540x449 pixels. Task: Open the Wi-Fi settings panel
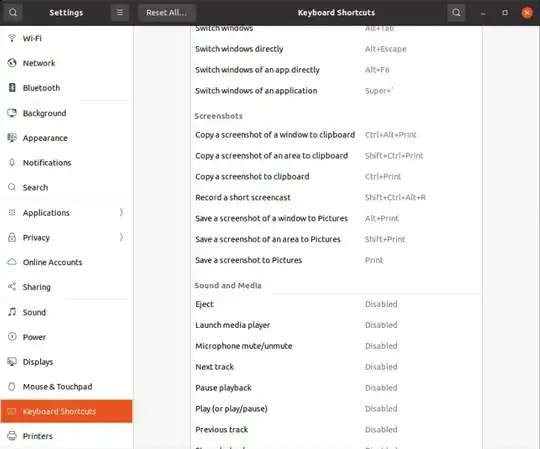66,38
